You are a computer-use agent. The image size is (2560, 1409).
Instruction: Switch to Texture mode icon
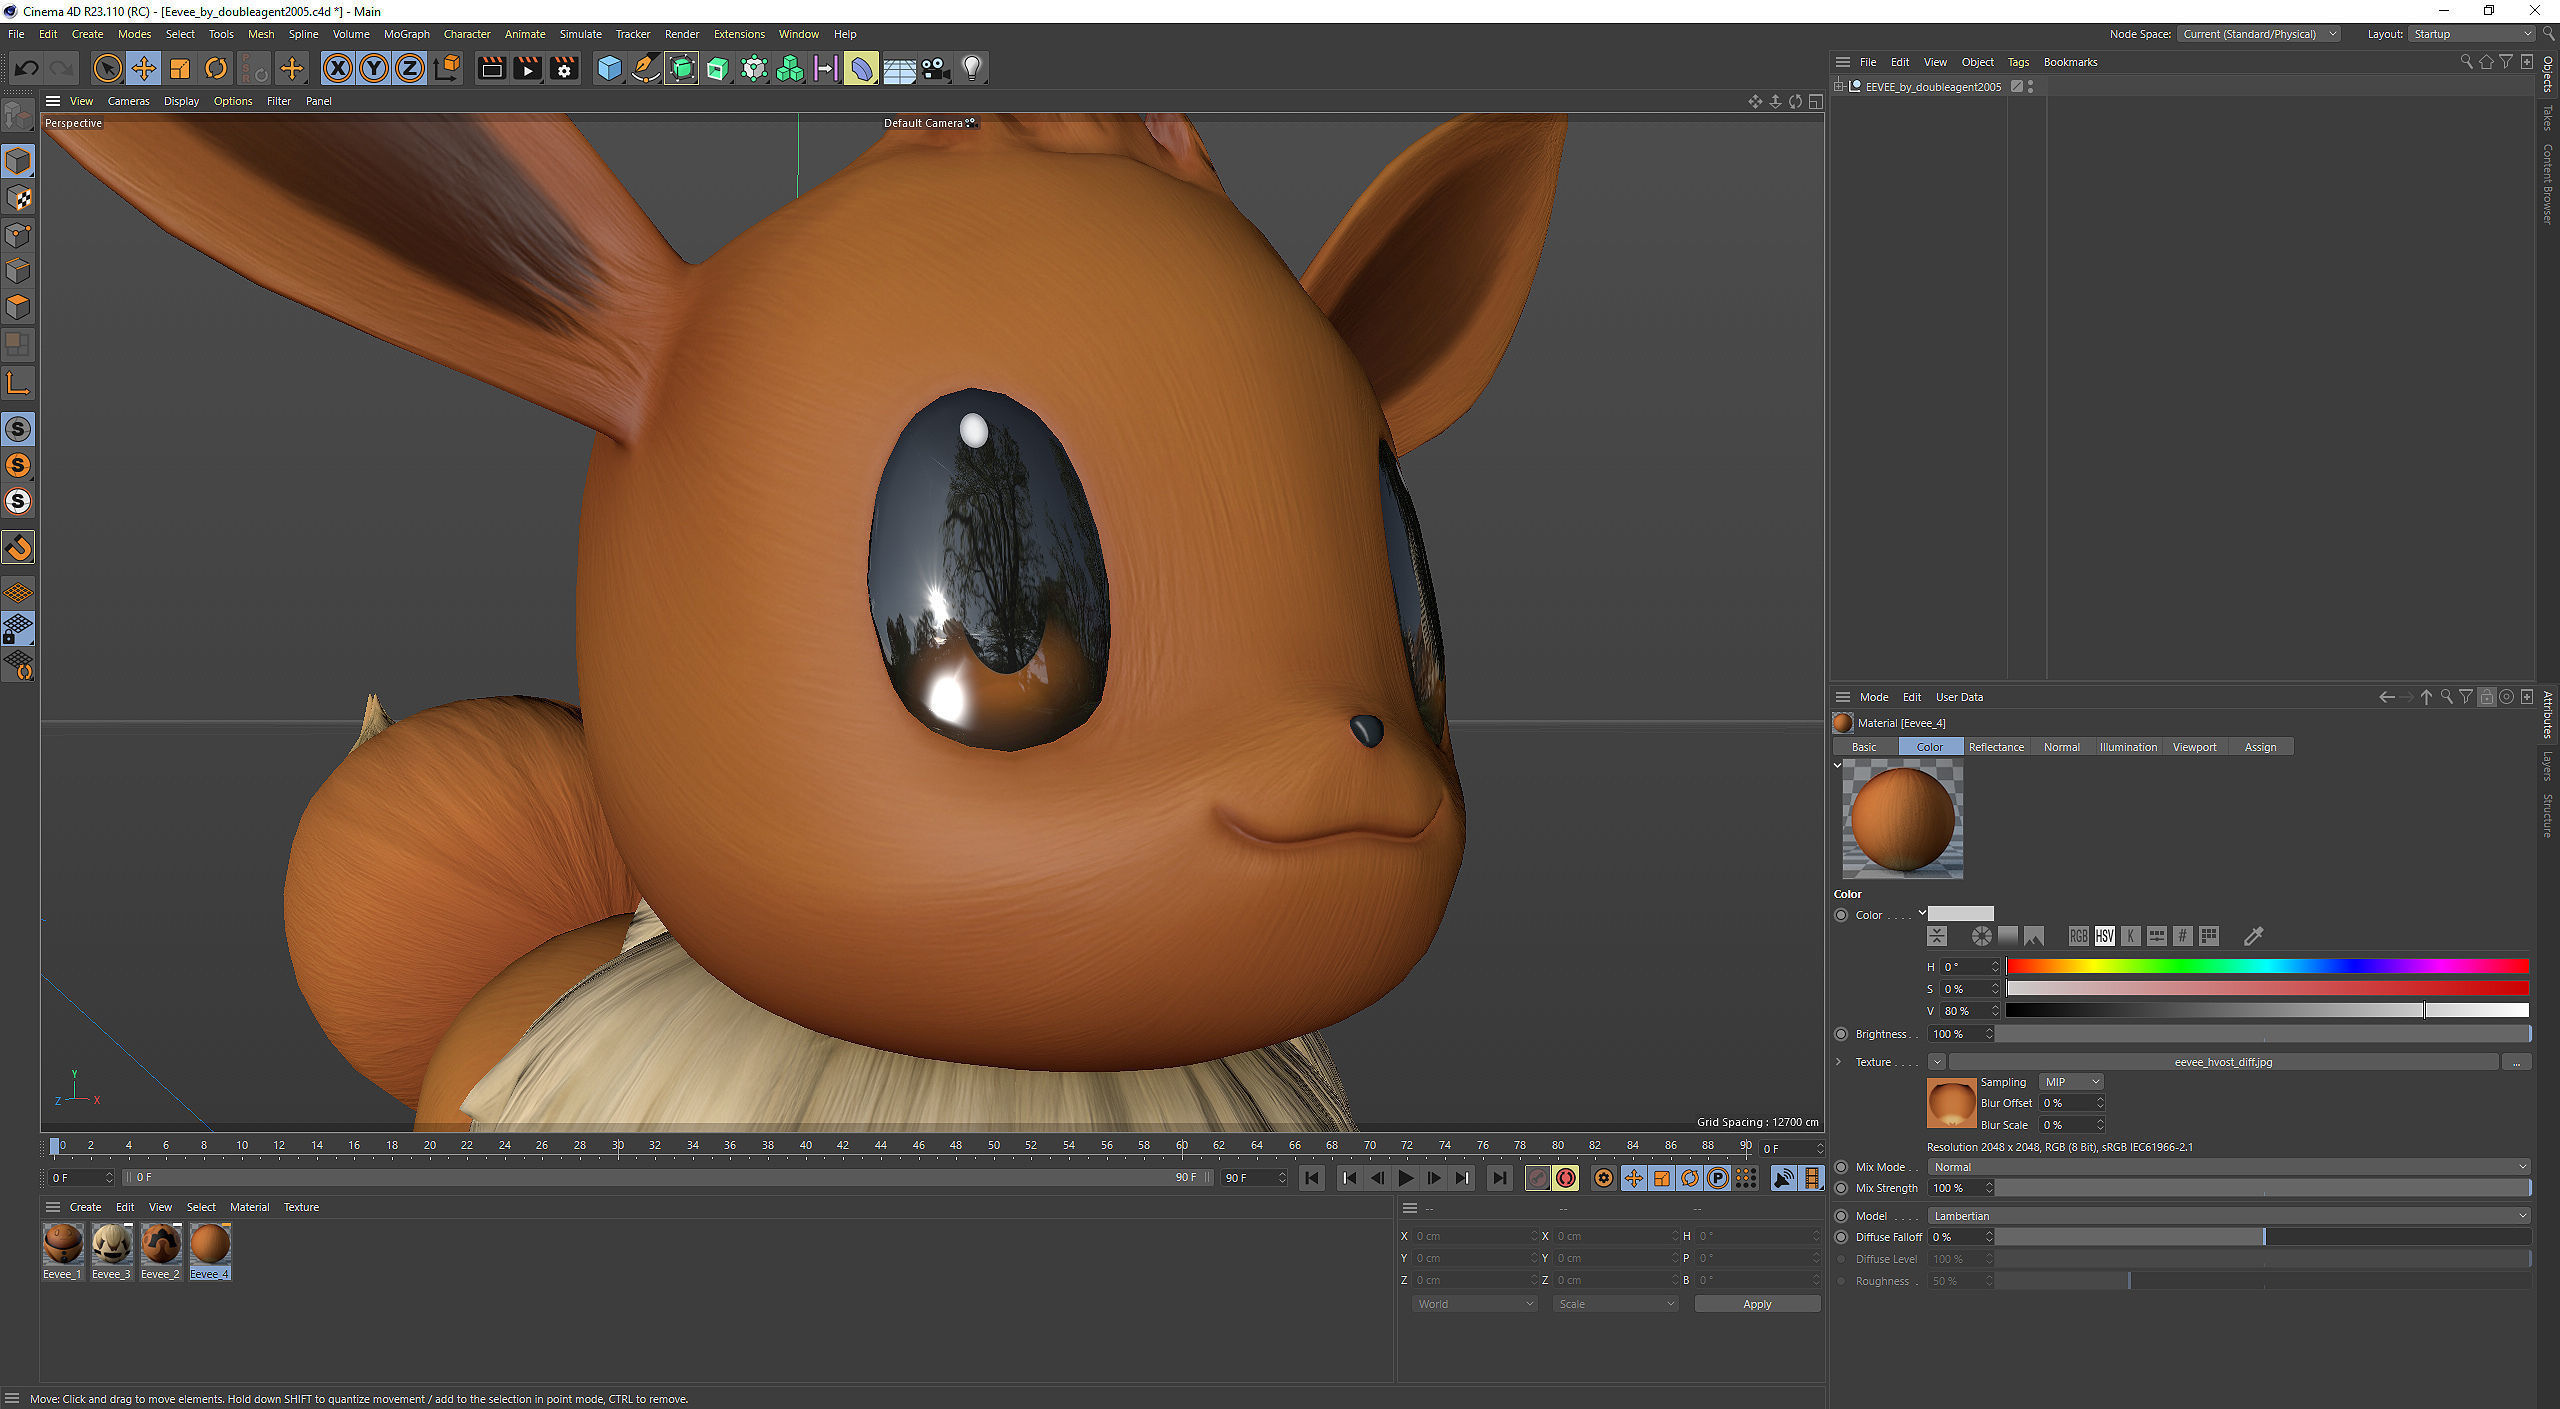(18, 198)
